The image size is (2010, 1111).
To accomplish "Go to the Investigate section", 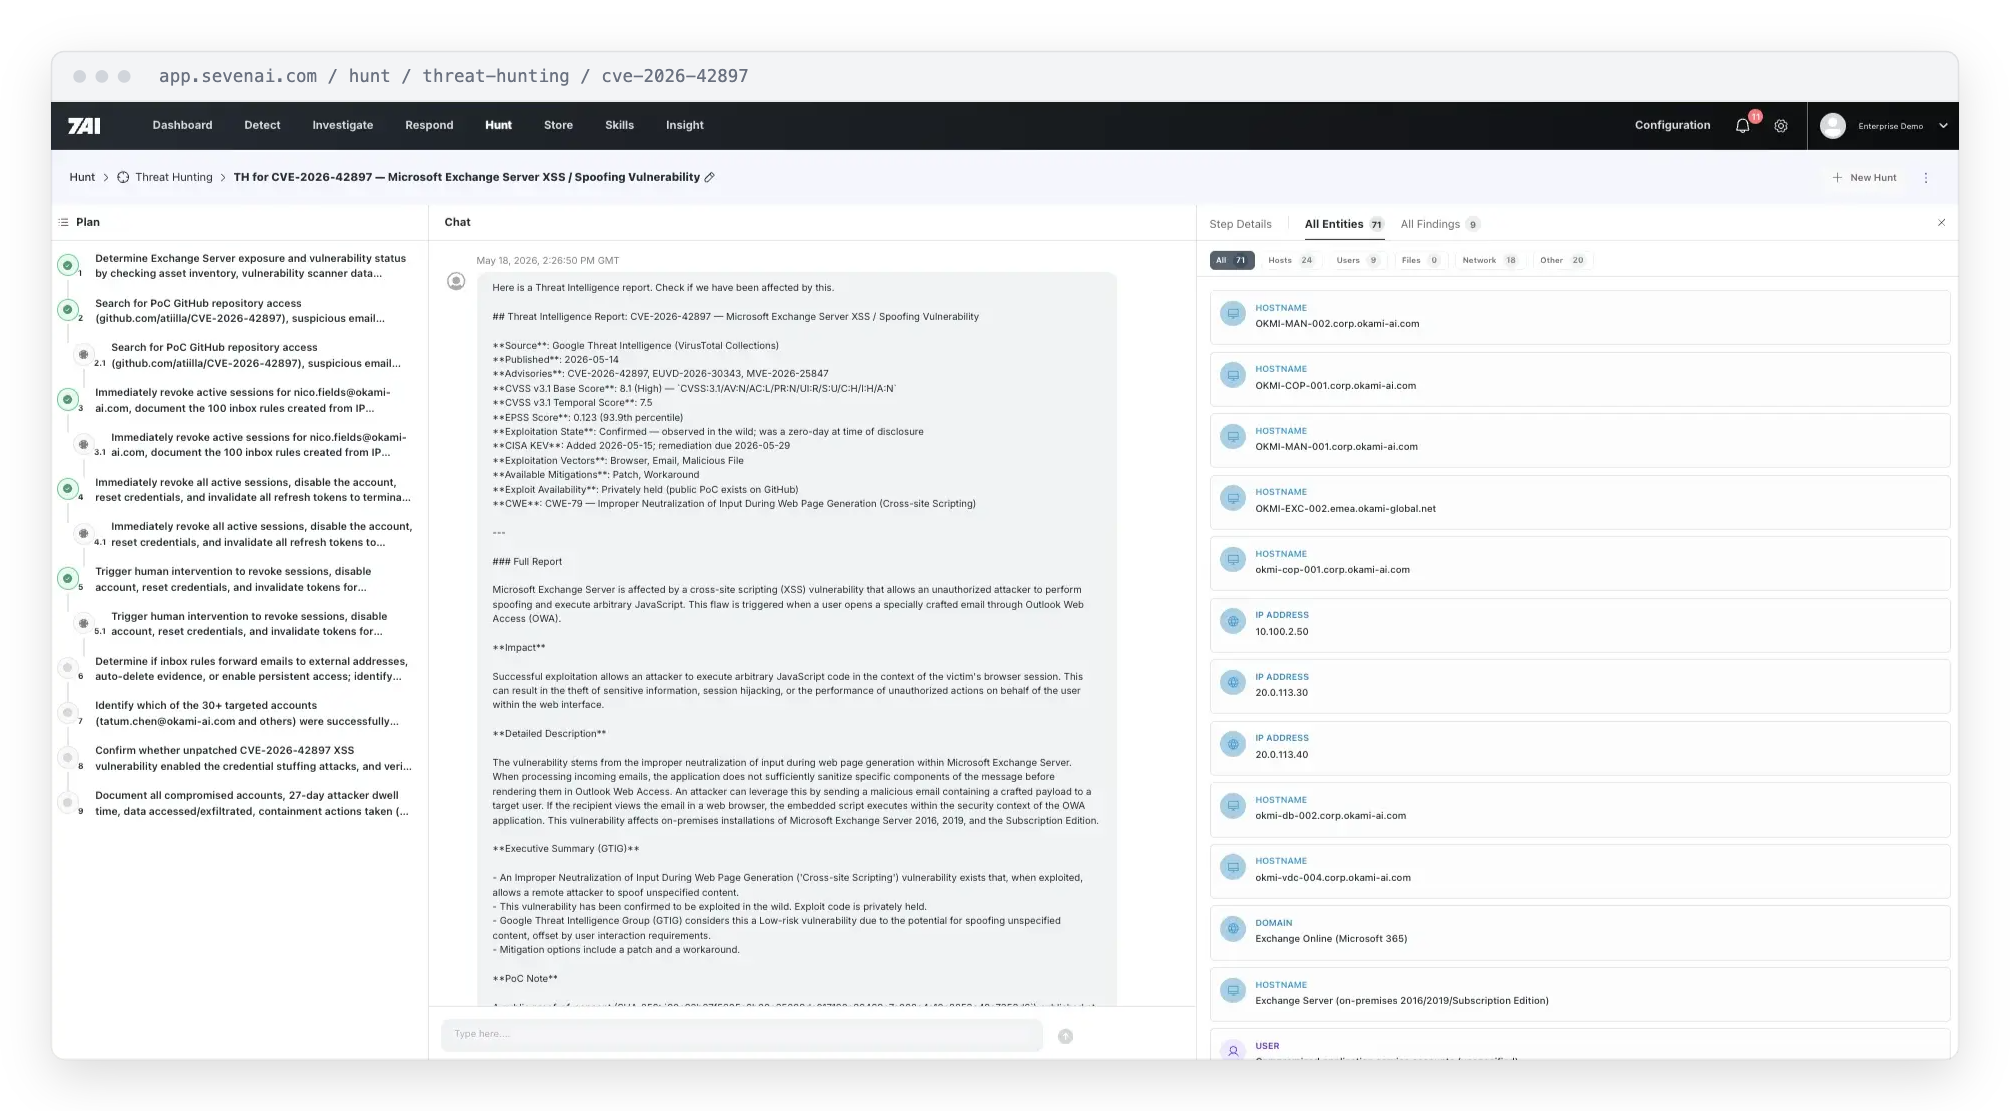I will pyautogui.click(x=342, y=125).
